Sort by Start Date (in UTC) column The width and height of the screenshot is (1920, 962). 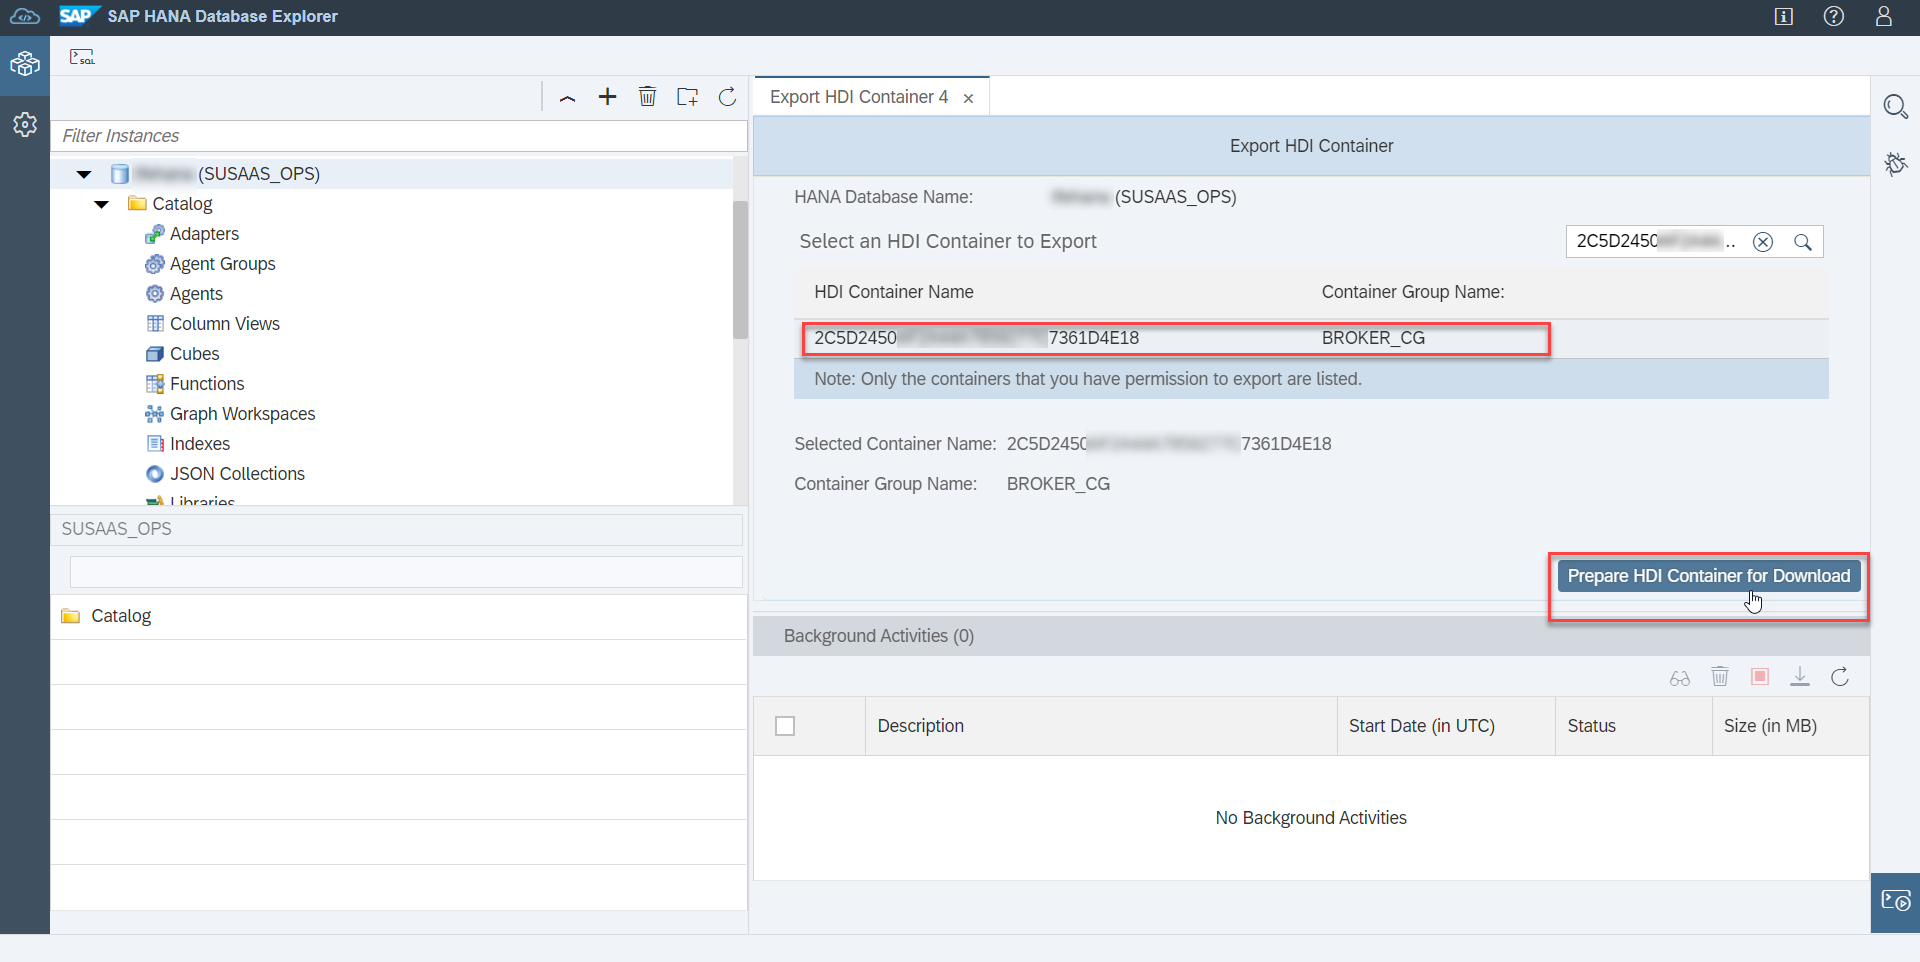point(1446,726)
